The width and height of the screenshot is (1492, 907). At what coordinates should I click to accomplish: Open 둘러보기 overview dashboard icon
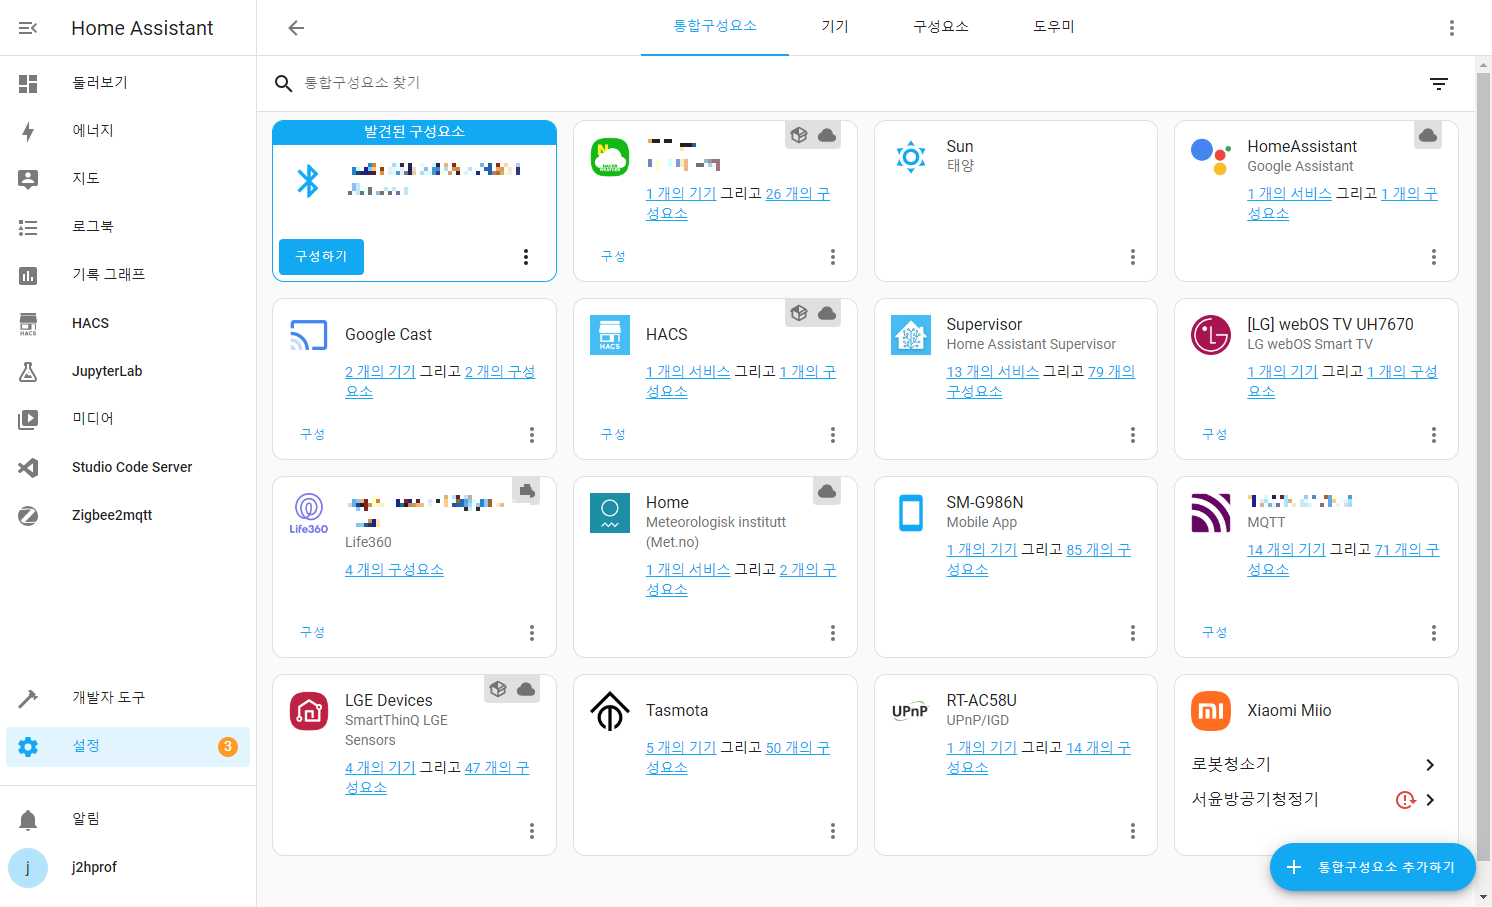tap(28, 83)
